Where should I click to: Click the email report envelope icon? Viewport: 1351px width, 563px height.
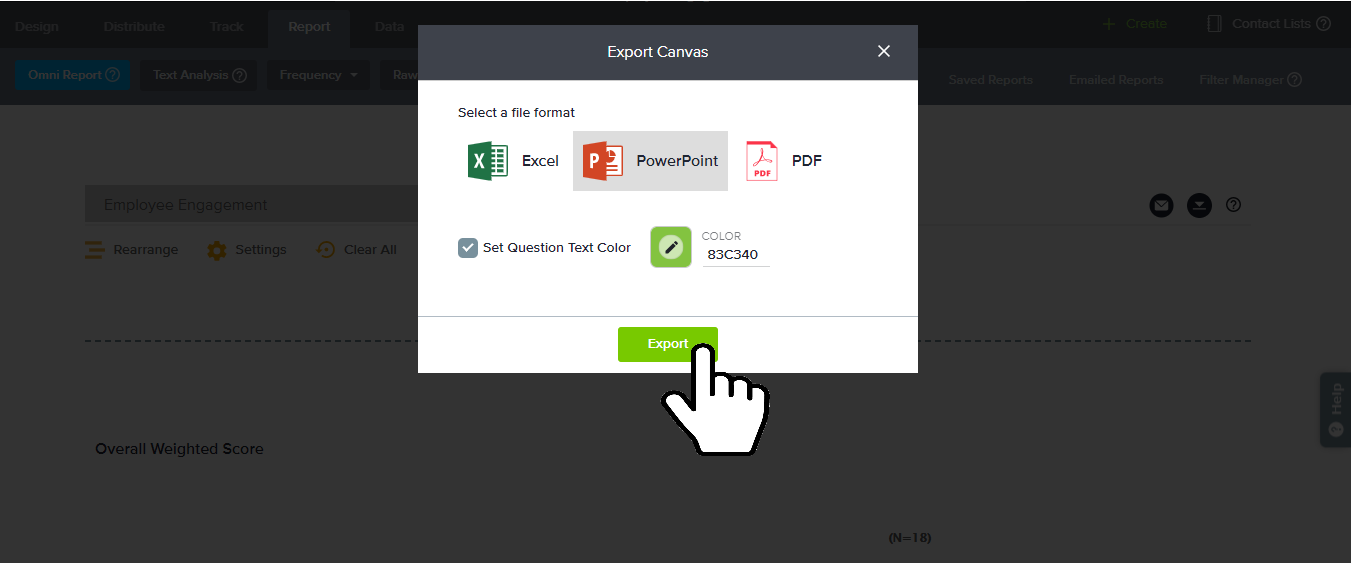click(1160, 205)
